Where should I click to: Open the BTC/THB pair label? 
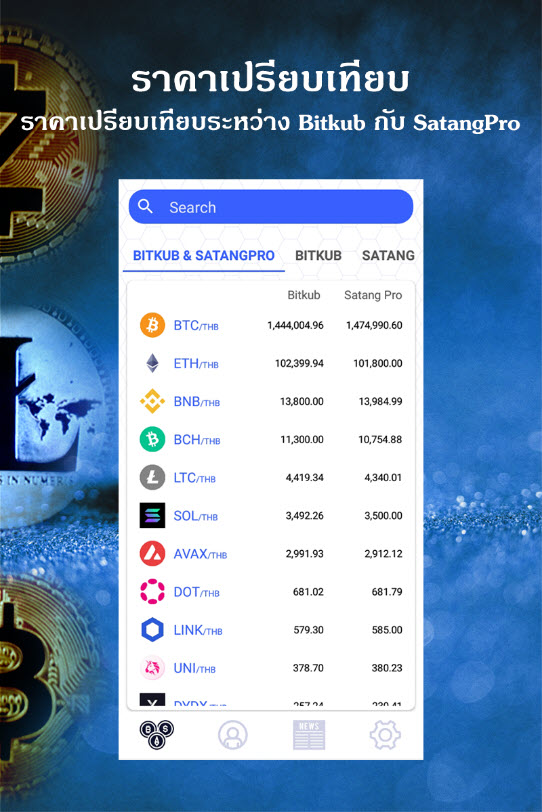196,325
